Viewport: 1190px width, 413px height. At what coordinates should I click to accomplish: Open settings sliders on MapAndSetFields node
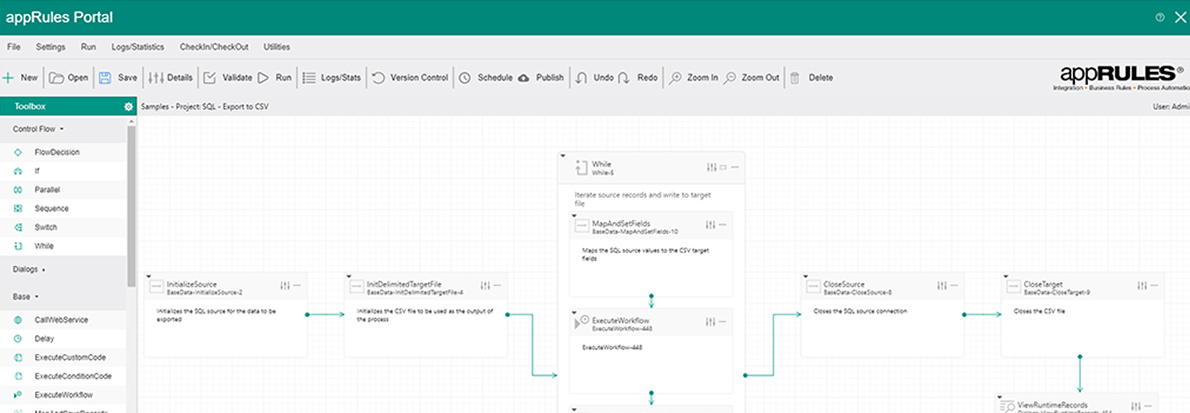click(711, 225)
